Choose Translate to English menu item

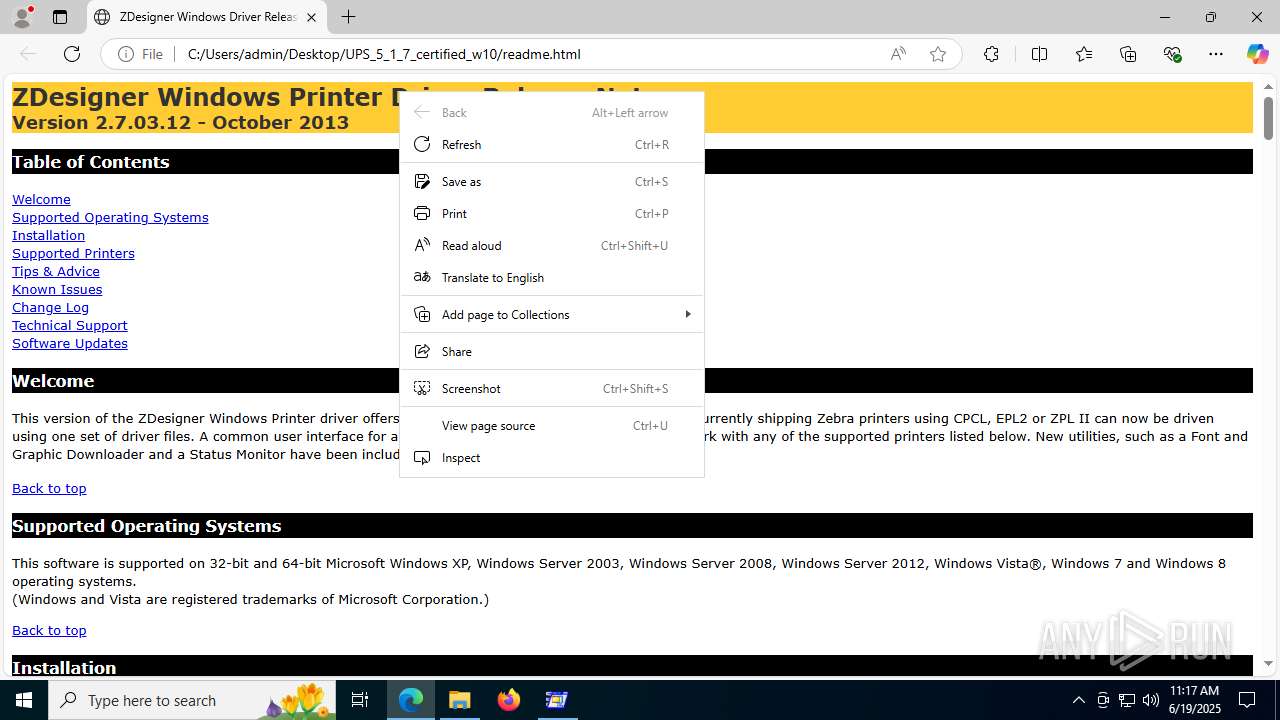click(x=552, y=277)
